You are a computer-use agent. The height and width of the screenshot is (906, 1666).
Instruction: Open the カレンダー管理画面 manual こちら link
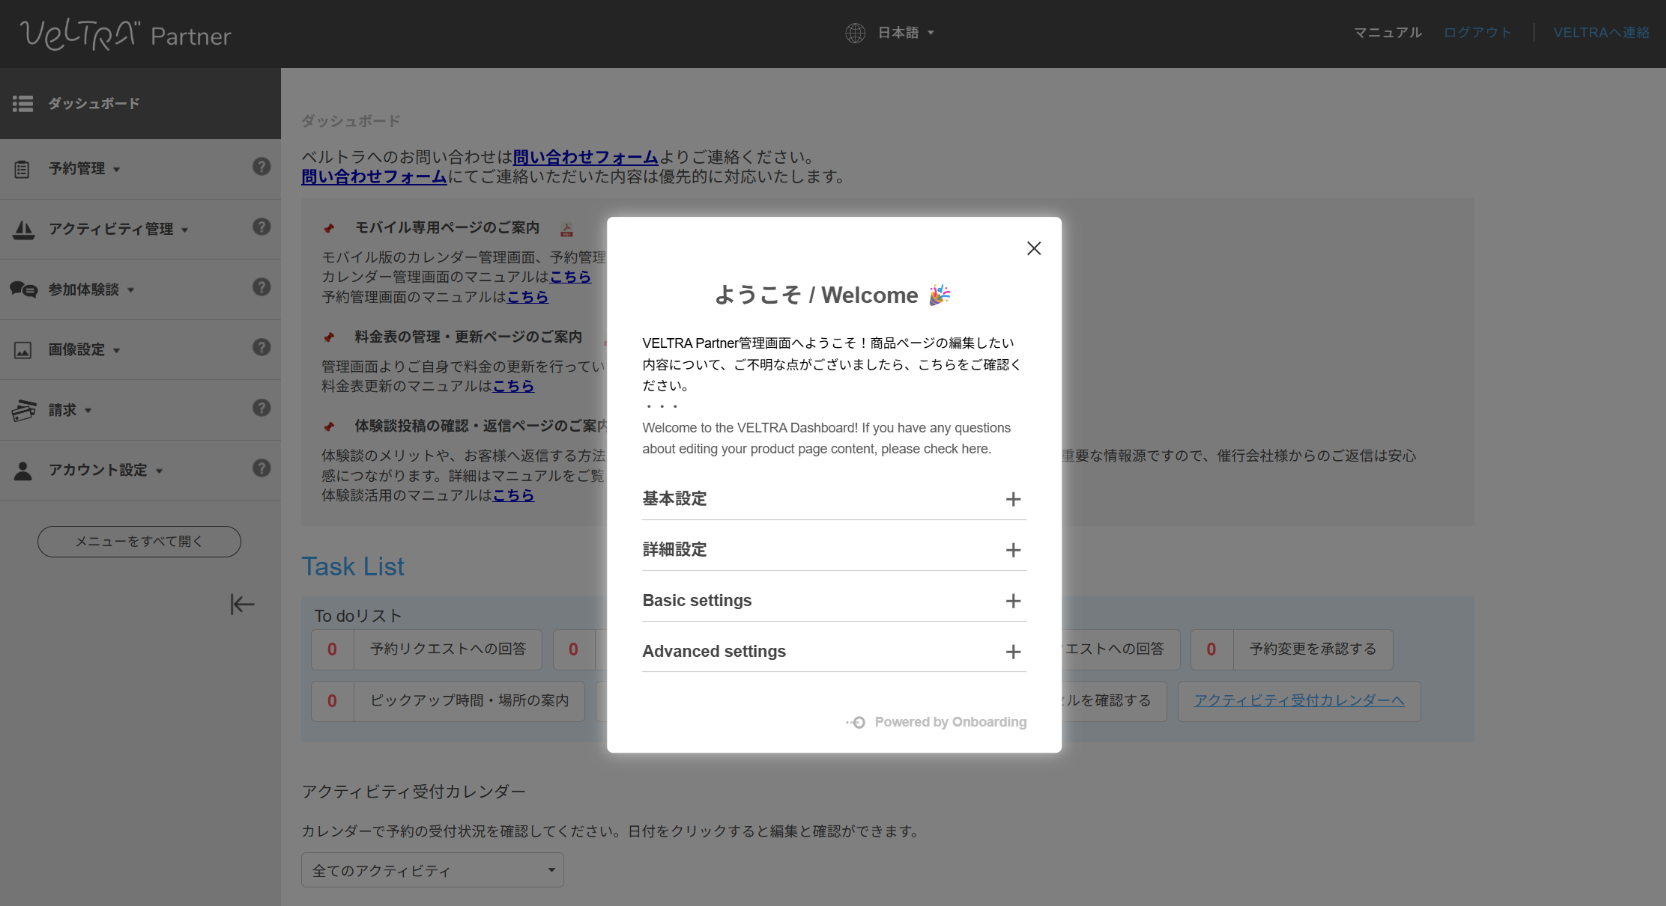pyautogui.click(x=570, y=277)
